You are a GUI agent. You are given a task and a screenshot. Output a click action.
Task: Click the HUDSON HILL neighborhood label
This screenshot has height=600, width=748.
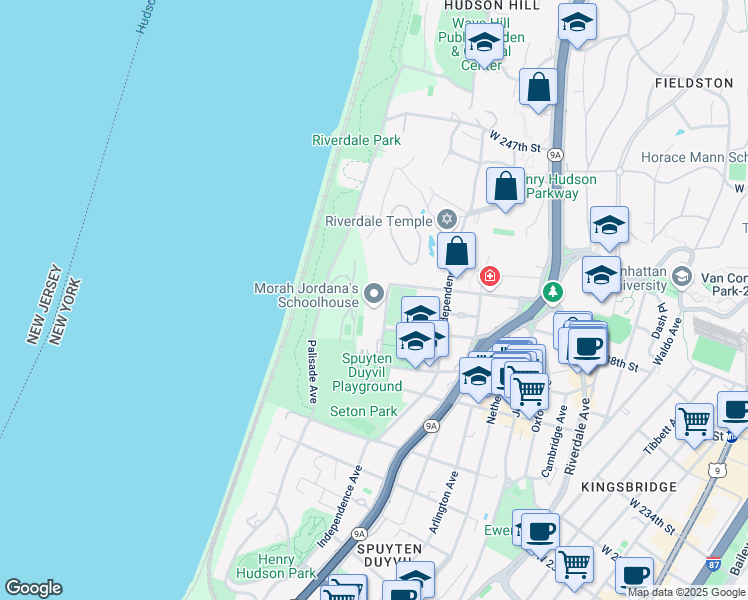492,6
